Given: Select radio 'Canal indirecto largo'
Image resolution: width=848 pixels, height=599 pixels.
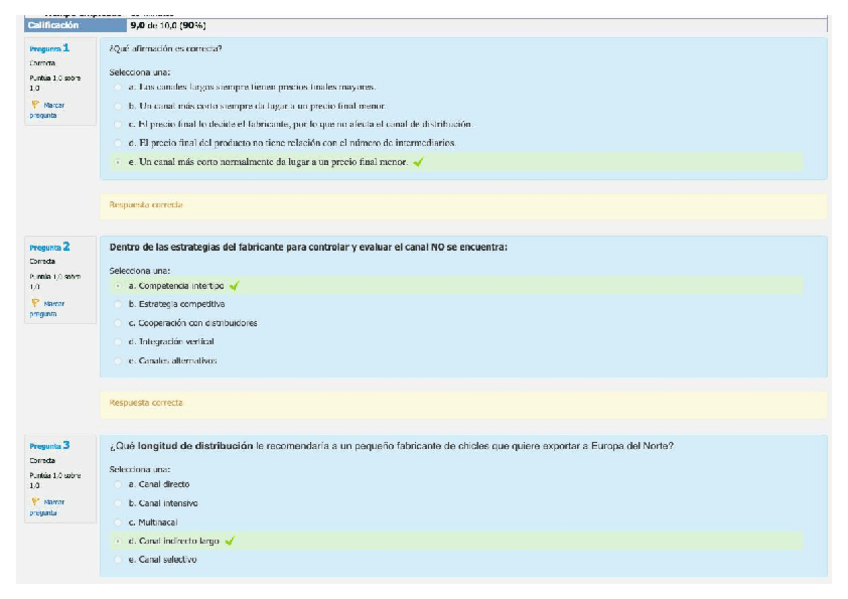Looking at the screenshot, I should click(x=118, y=541).
